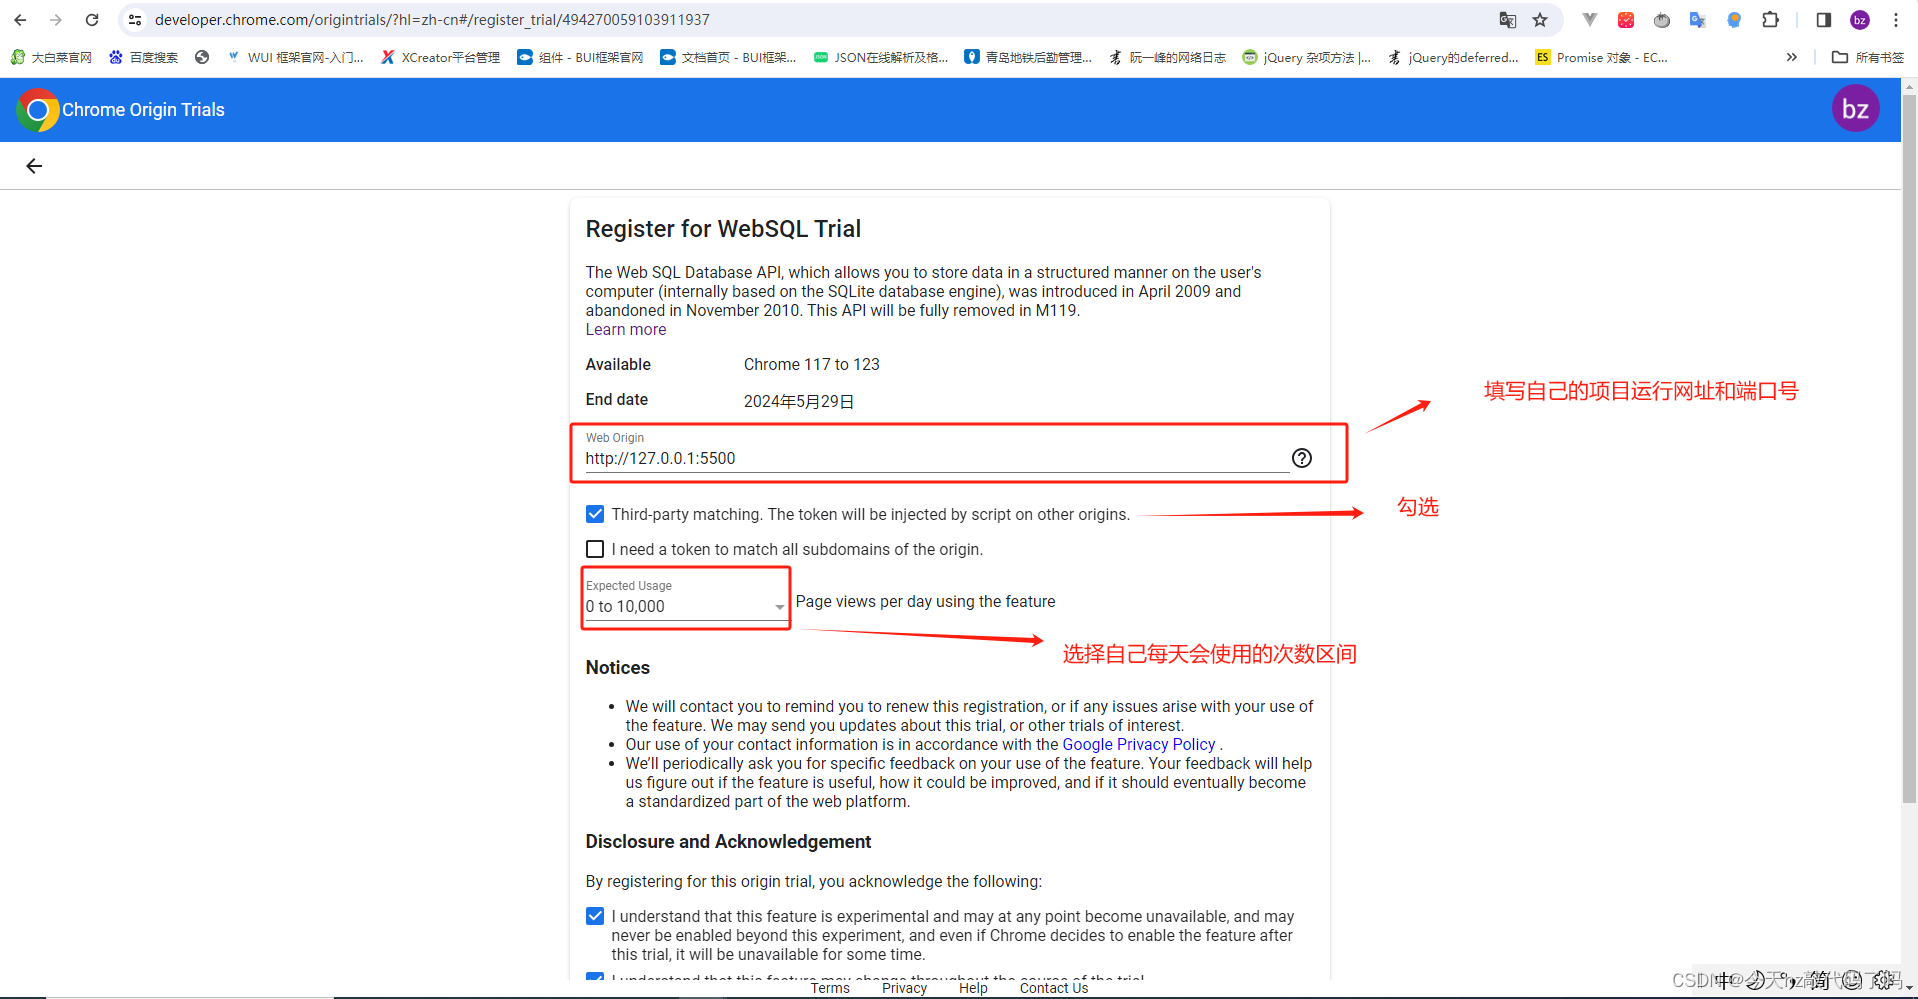Click the tomato-shaped extension icon
The height and width of the screenshot is (999, 1918).
click(x=1661, y=20)
